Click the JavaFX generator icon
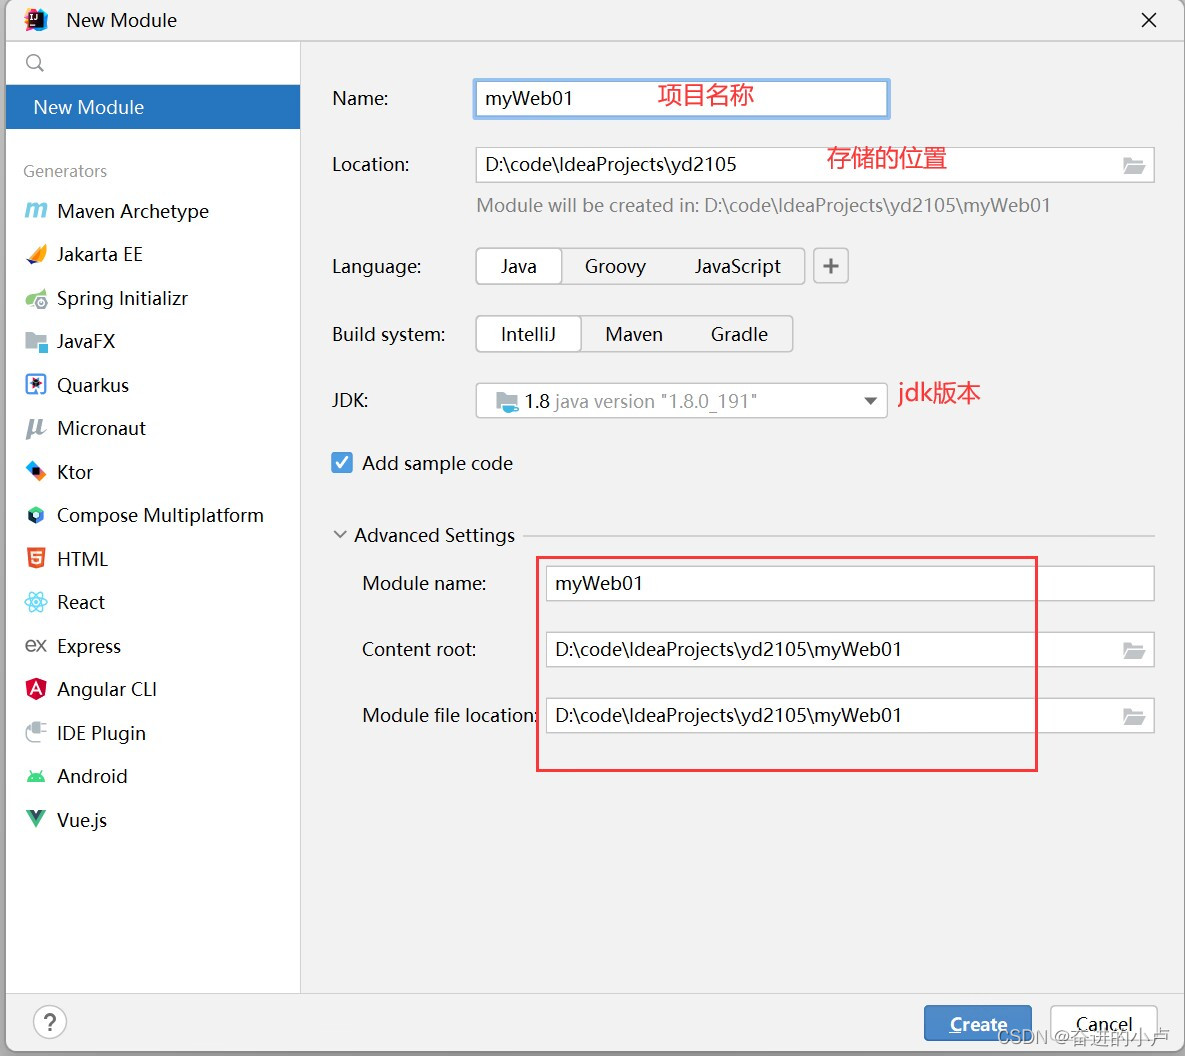The image size is (1185, 1056). (36, 342)
